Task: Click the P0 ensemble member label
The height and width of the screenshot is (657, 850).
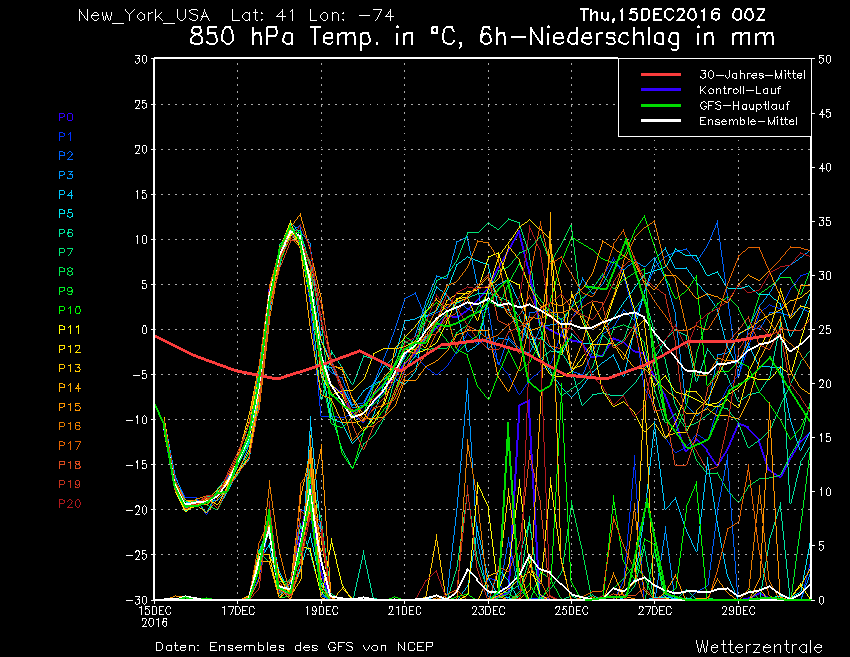Action: click(x=66, y=117)
